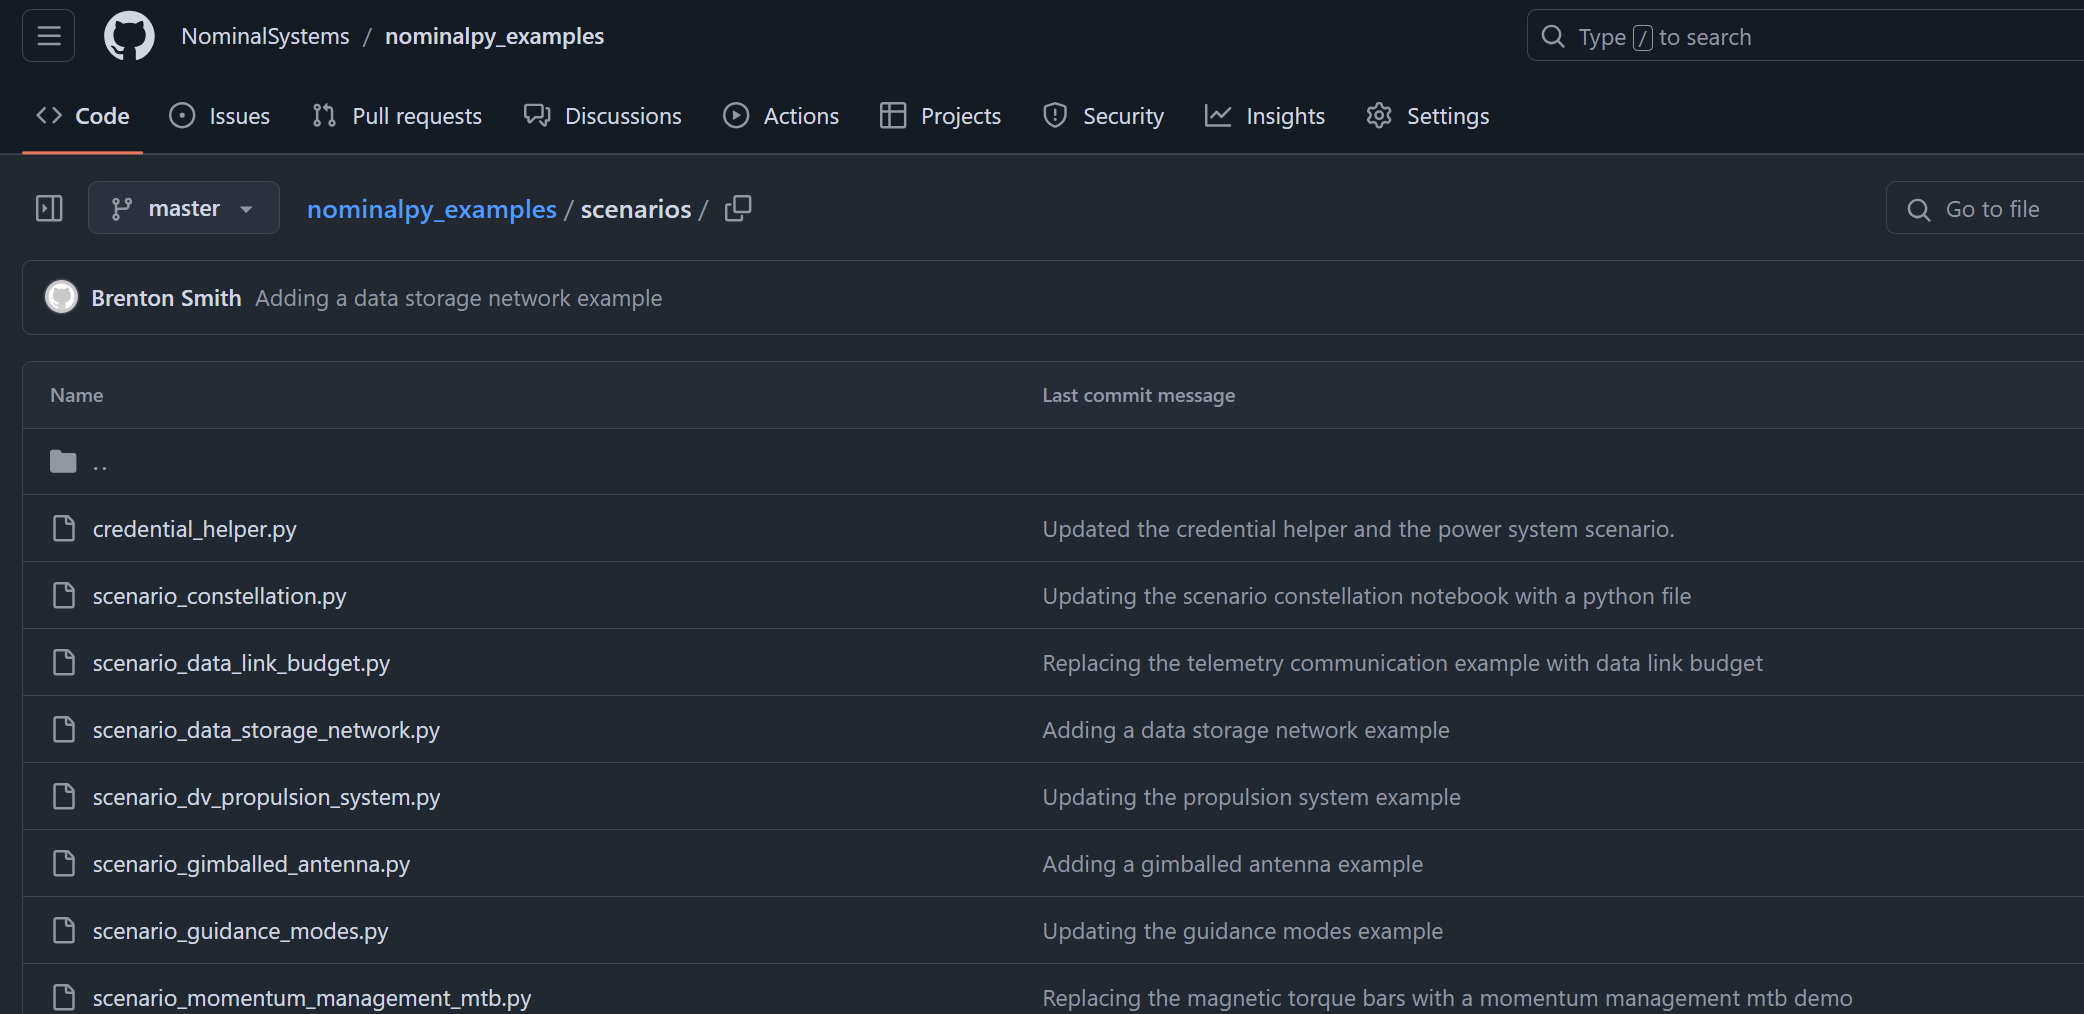Open the Issues tab
2084x1014 pixels.
coord(220,116)
